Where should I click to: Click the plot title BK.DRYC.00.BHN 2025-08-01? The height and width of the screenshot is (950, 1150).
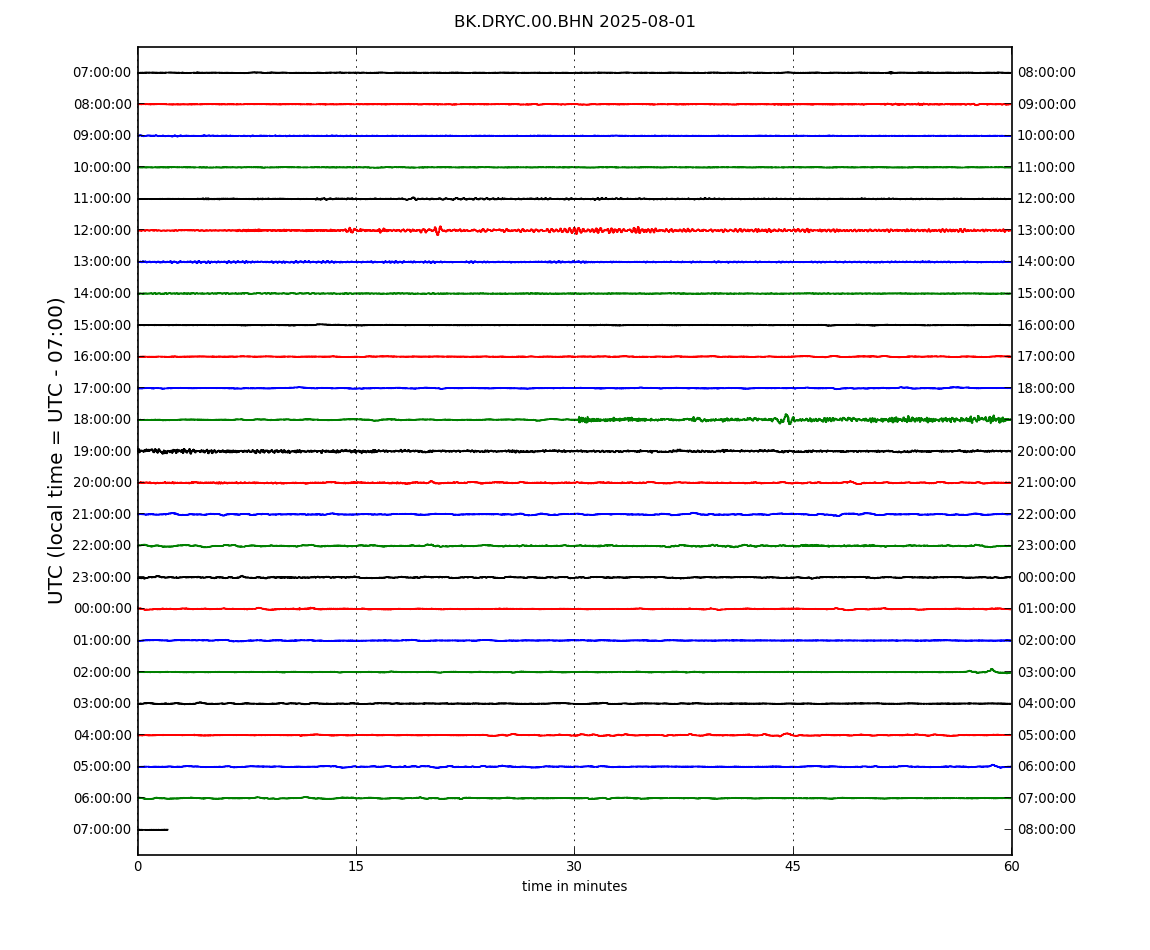pos(574,22)
